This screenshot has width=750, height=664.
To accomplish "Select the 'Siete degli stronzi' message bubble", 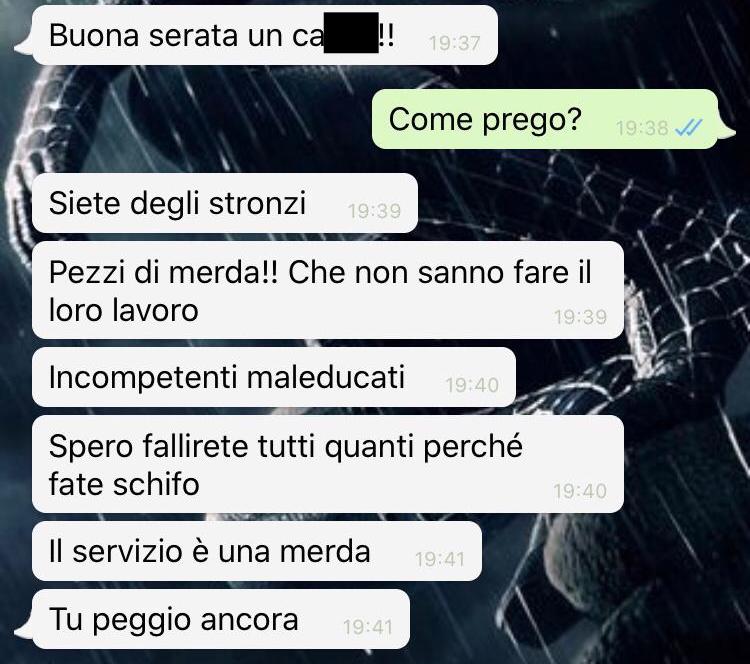I will [225, 203].
